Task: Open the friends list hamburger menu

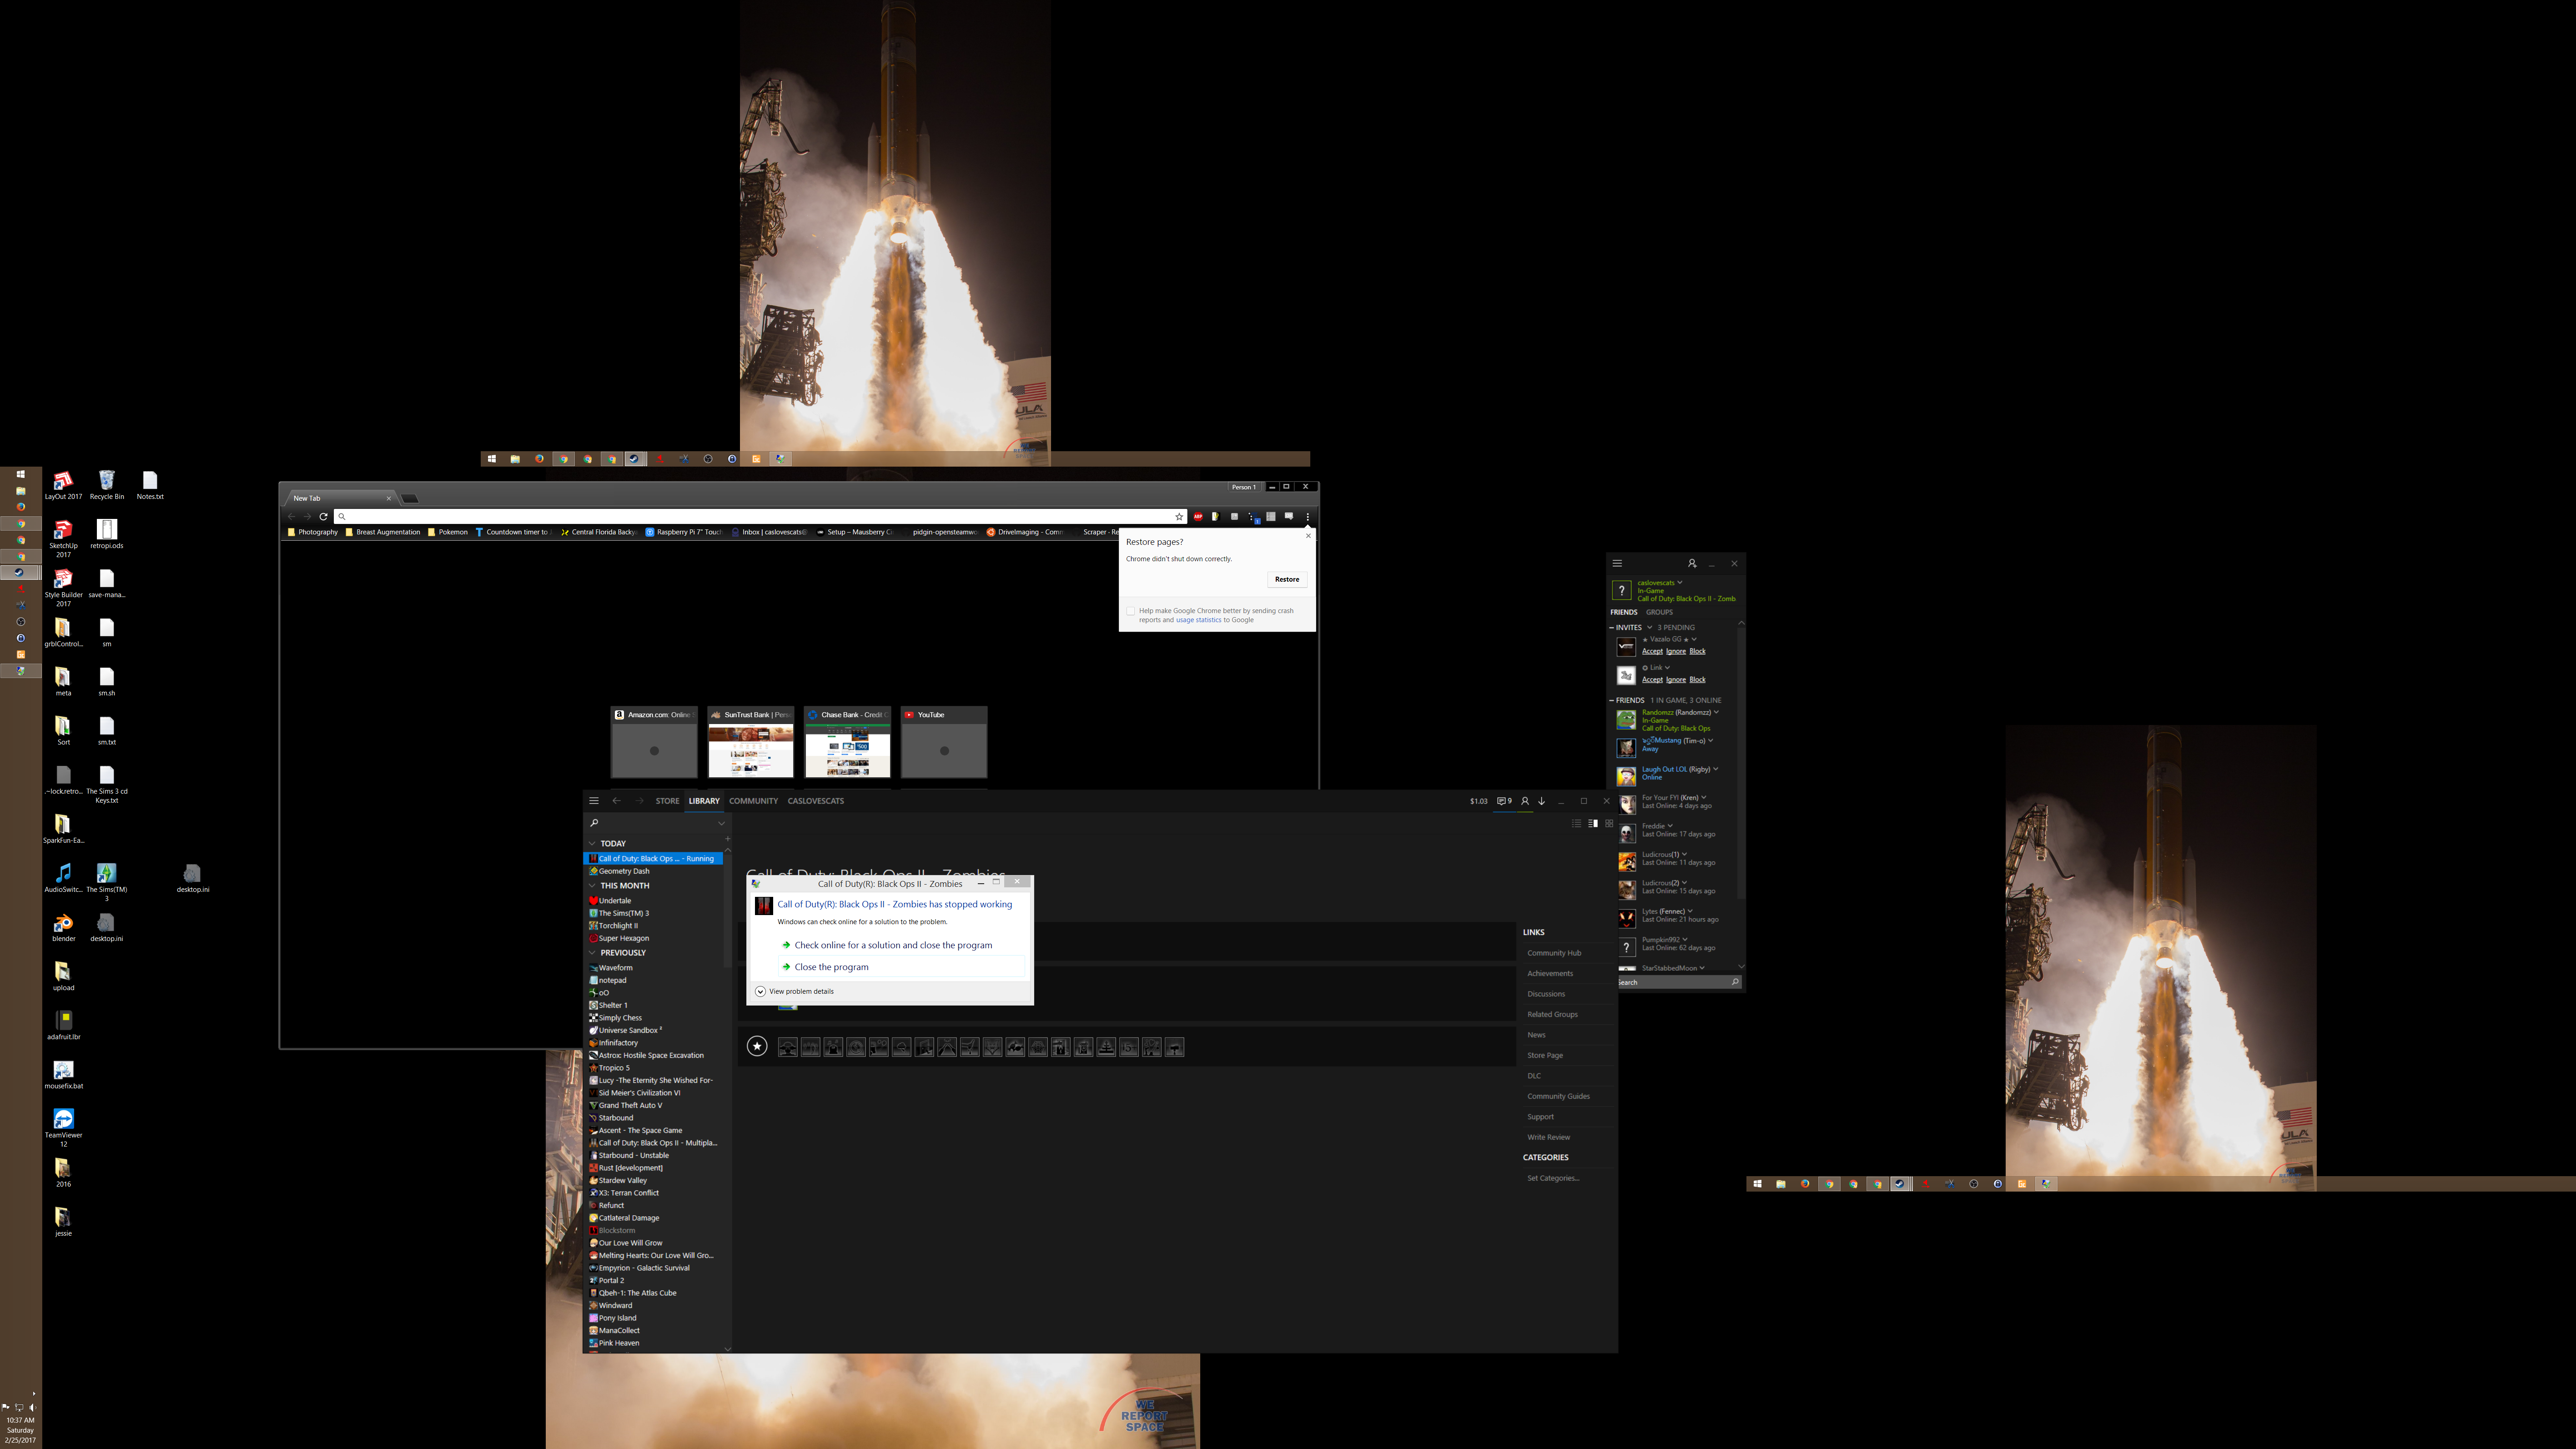Action: coord(1617,563)
